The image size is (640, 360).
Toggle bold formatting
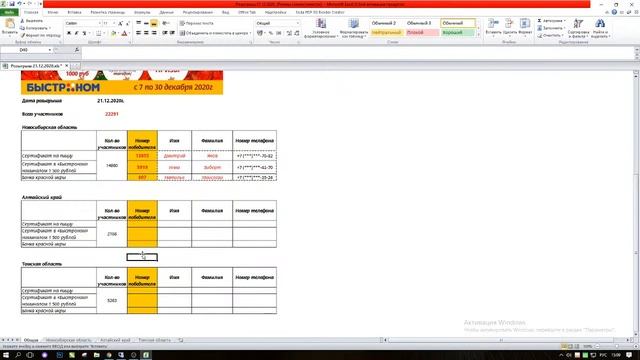tap(69, 33)
